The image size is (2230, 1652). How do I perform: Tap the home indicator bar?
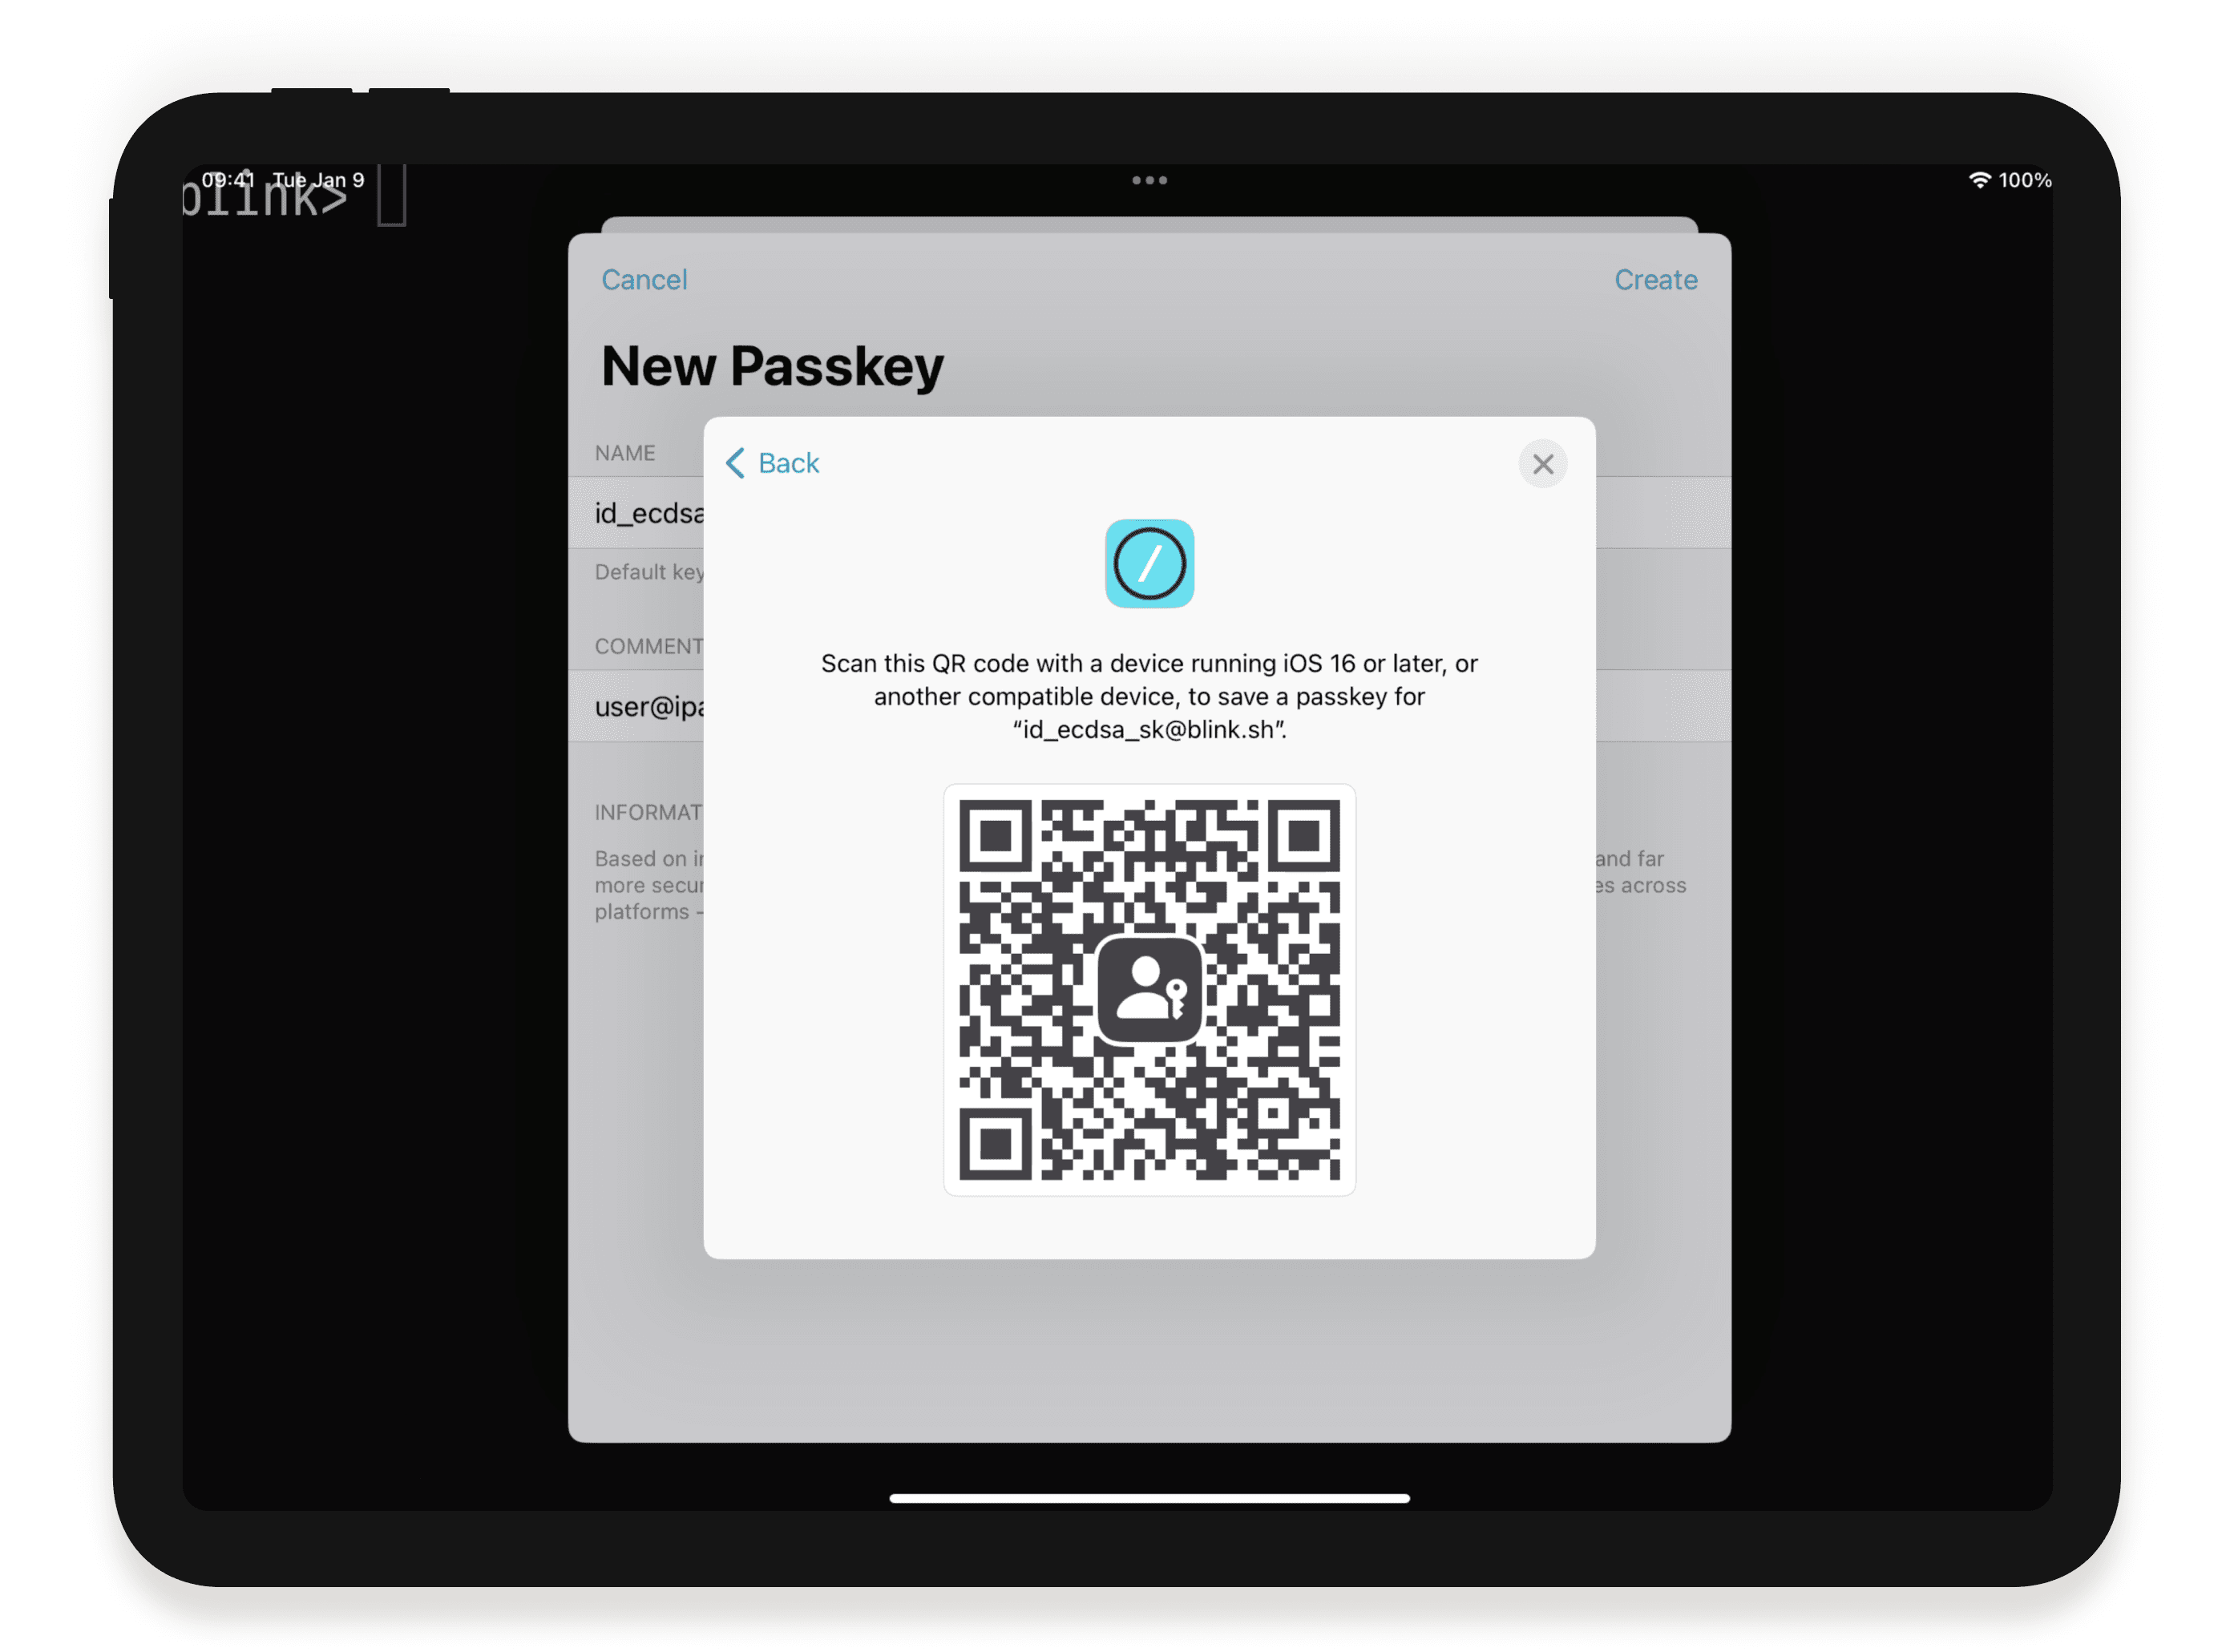[x=1149, y=1497]
